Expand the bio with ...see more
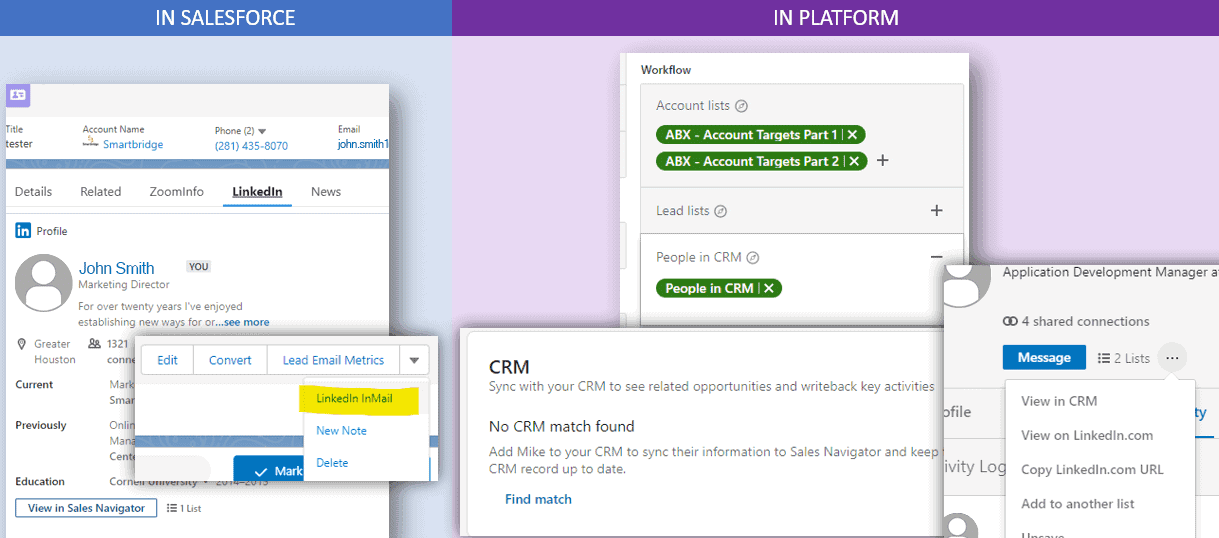The image size is (1219, 538). tap(241, 322)
